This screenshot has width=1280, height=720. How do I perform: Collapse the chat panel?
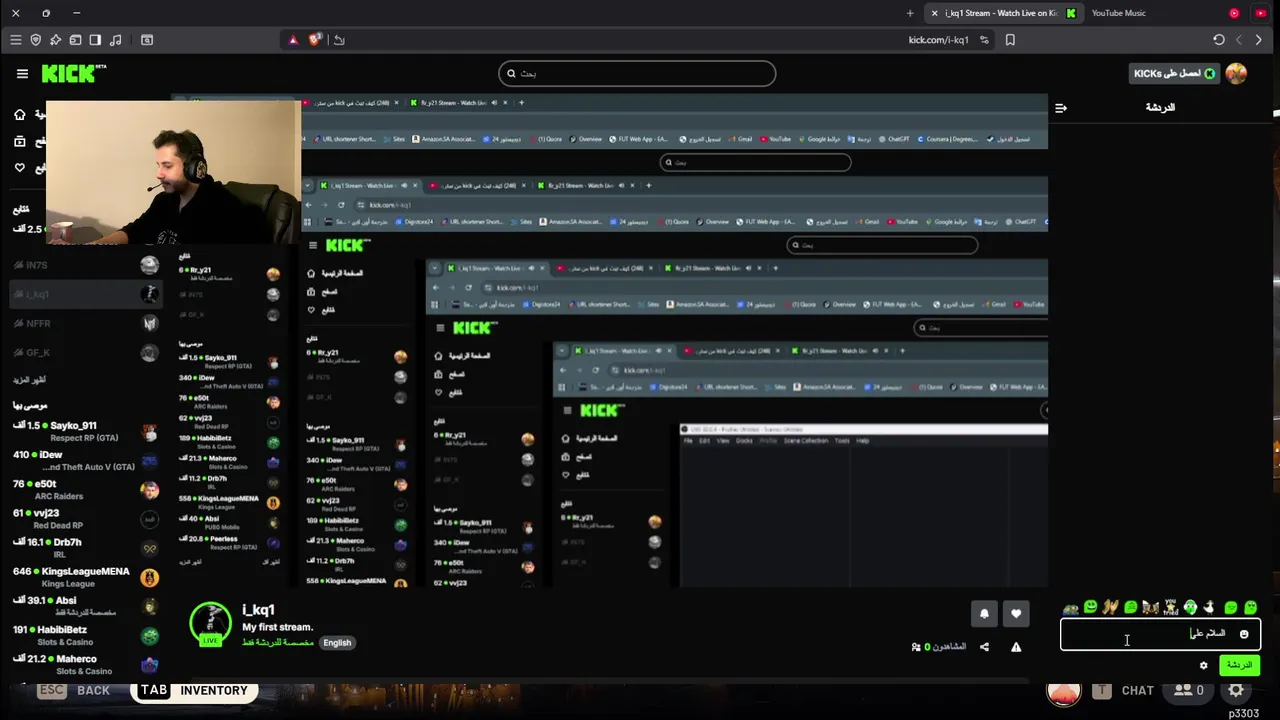pos(1061,108)
